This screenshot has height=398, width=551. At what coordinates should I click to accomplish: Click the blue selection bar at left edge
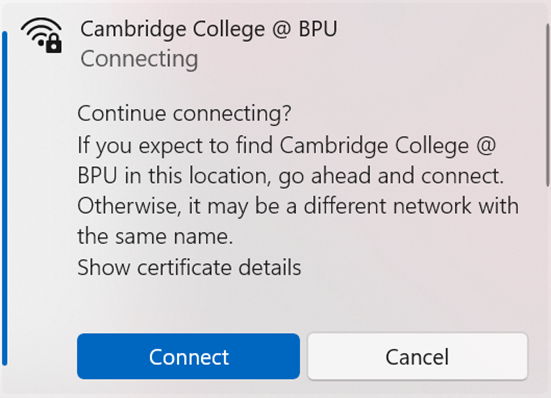point(5,198)
